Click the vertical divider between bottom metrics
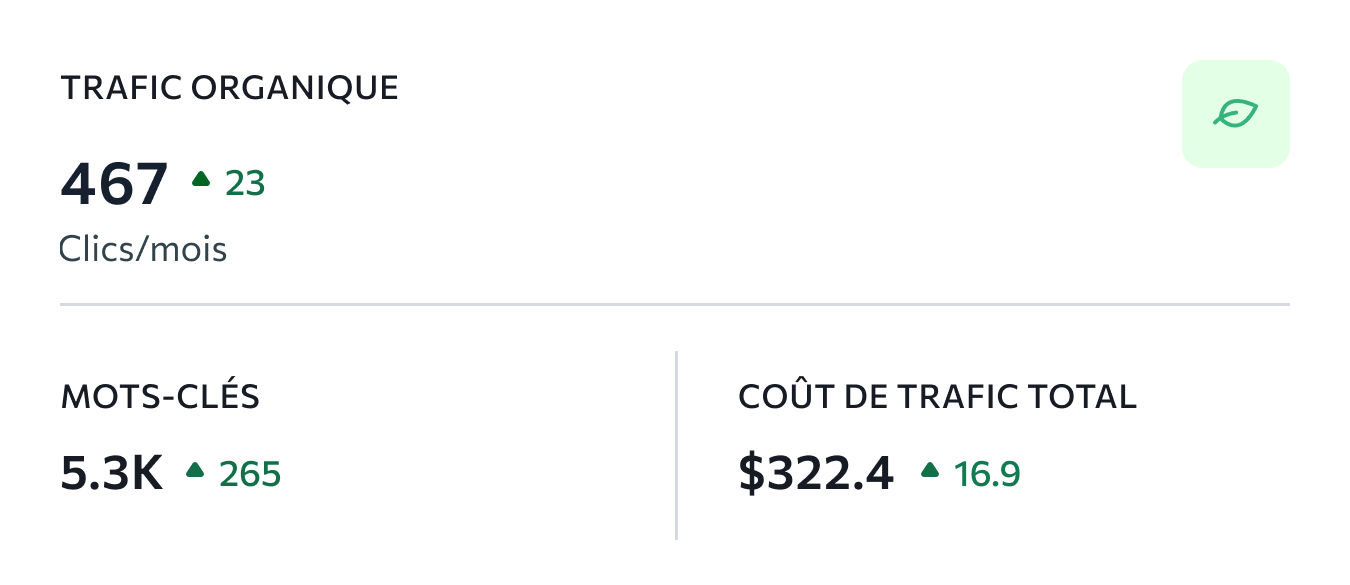The height and width of the screenshot is (585, 1350). (677, 445)
